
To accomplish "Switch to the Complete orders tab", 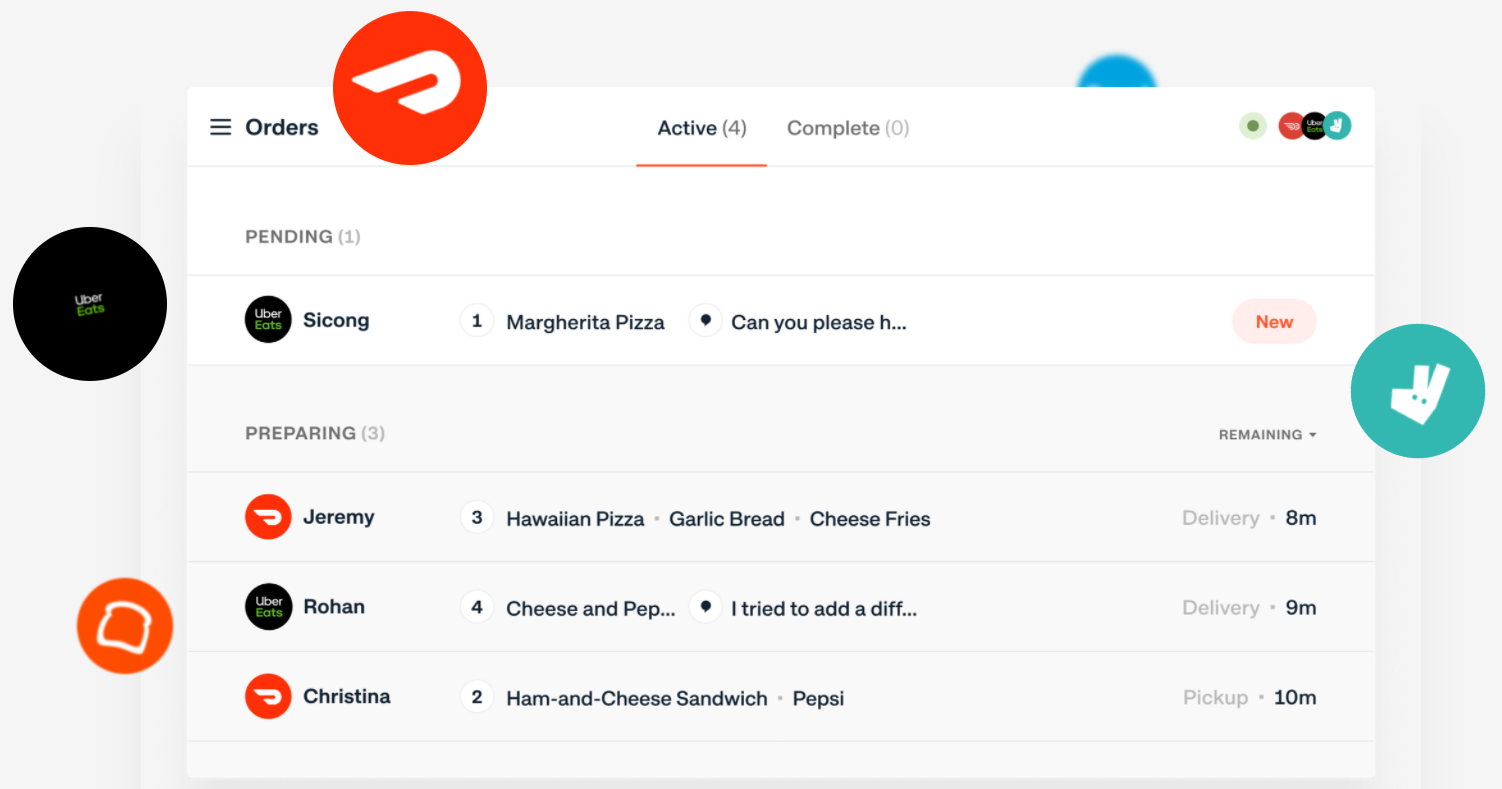I will pos(847,128).
